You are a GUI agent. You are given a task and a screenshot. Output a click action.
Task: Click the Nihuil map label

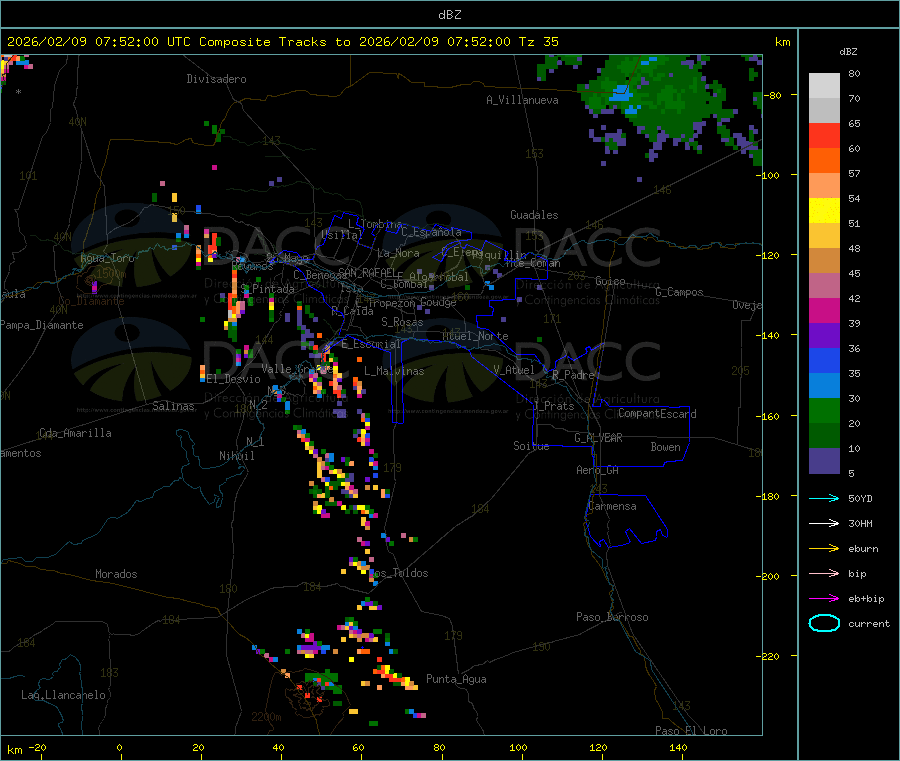[x=236, y=456]
